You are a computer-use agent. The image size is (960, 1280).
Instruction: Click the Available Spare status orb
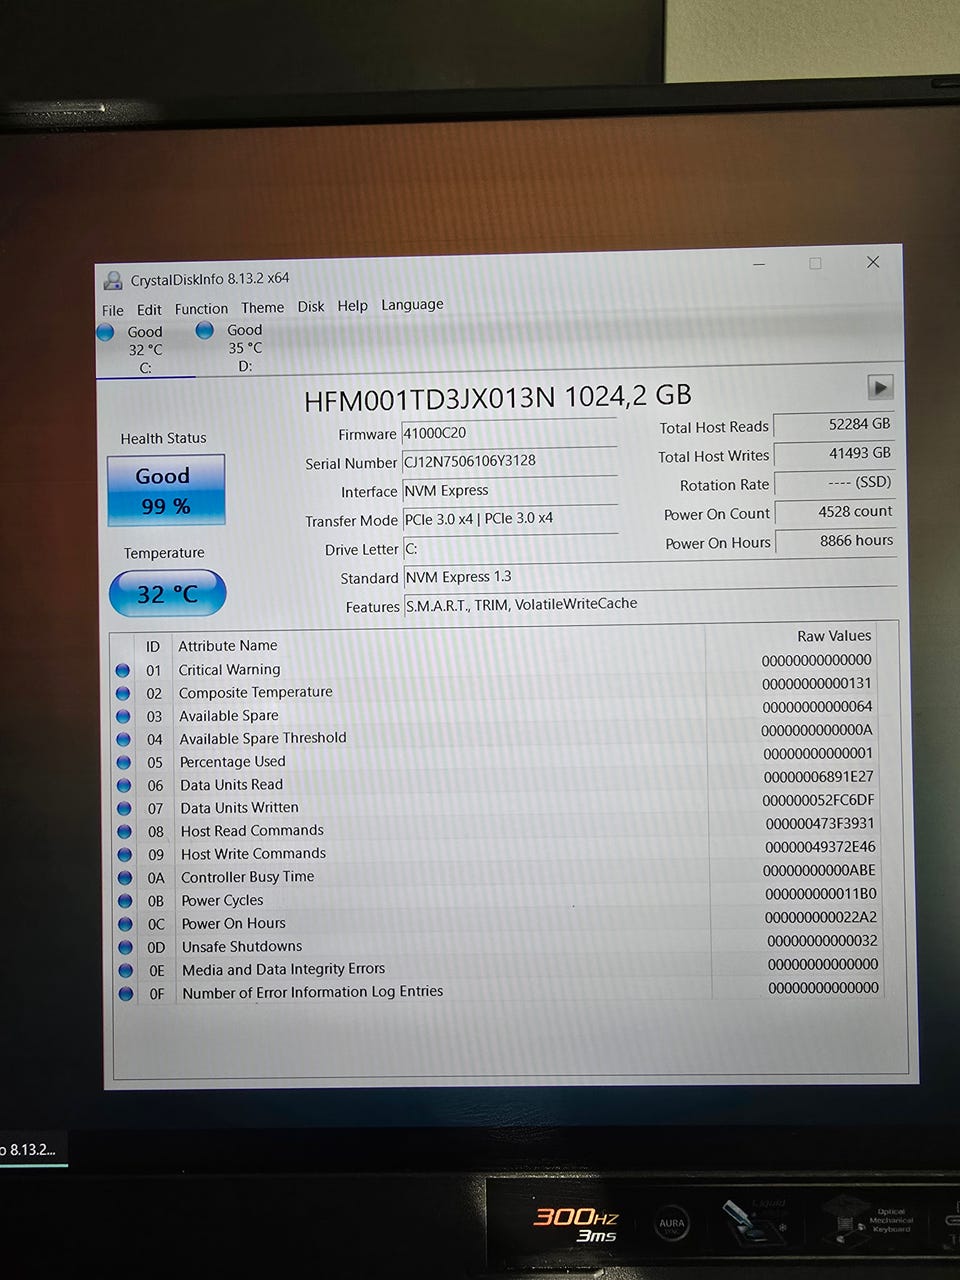coord(123,716)
